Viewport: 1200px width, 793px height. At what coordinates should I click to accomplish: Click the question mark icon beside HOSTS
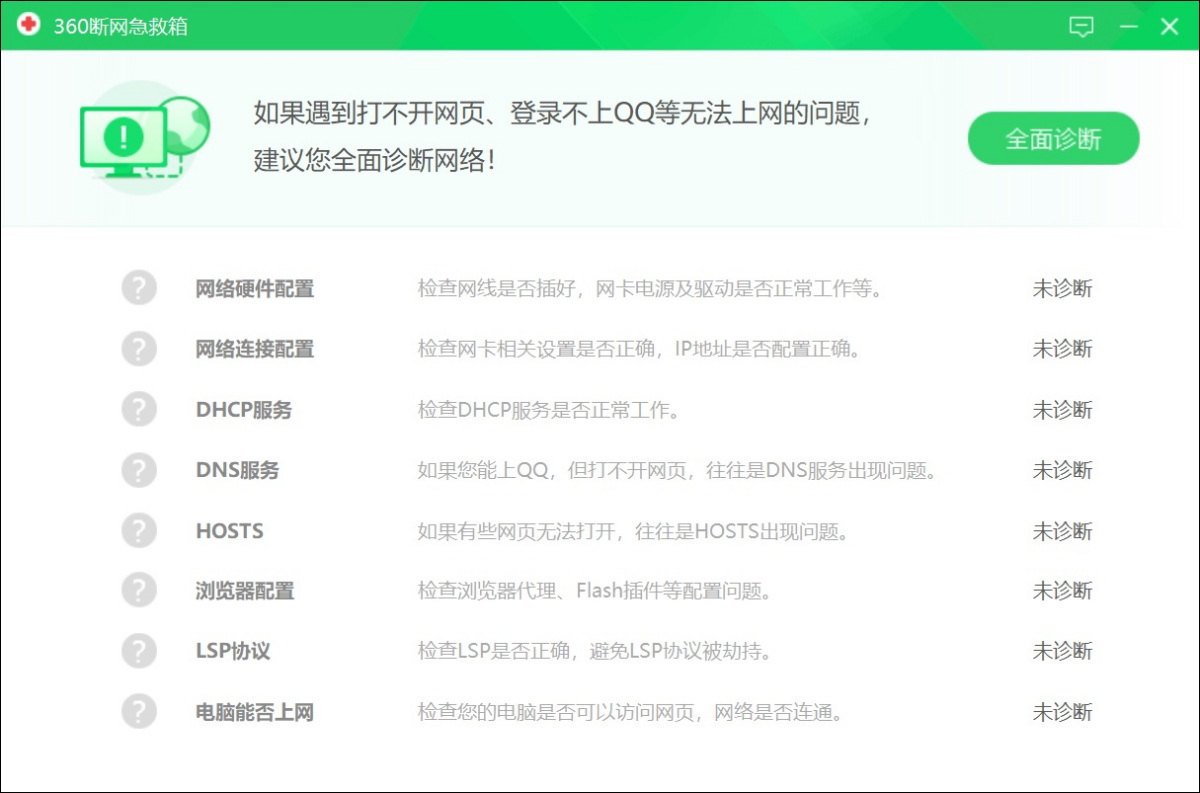click(x=138, y=531)
